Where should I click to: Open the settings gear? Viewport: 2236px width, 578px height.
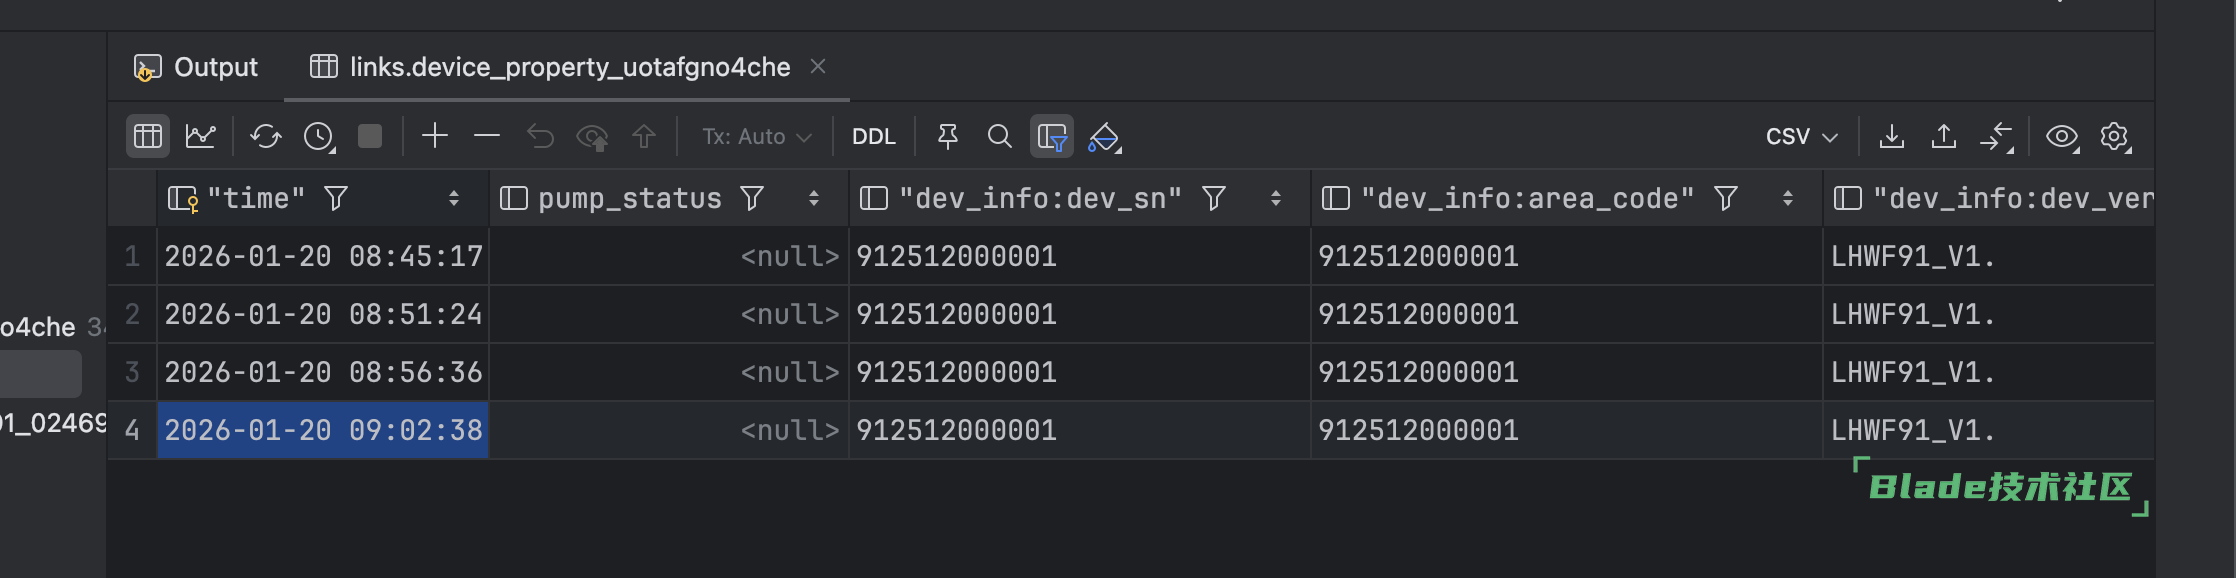point(2114,136)
